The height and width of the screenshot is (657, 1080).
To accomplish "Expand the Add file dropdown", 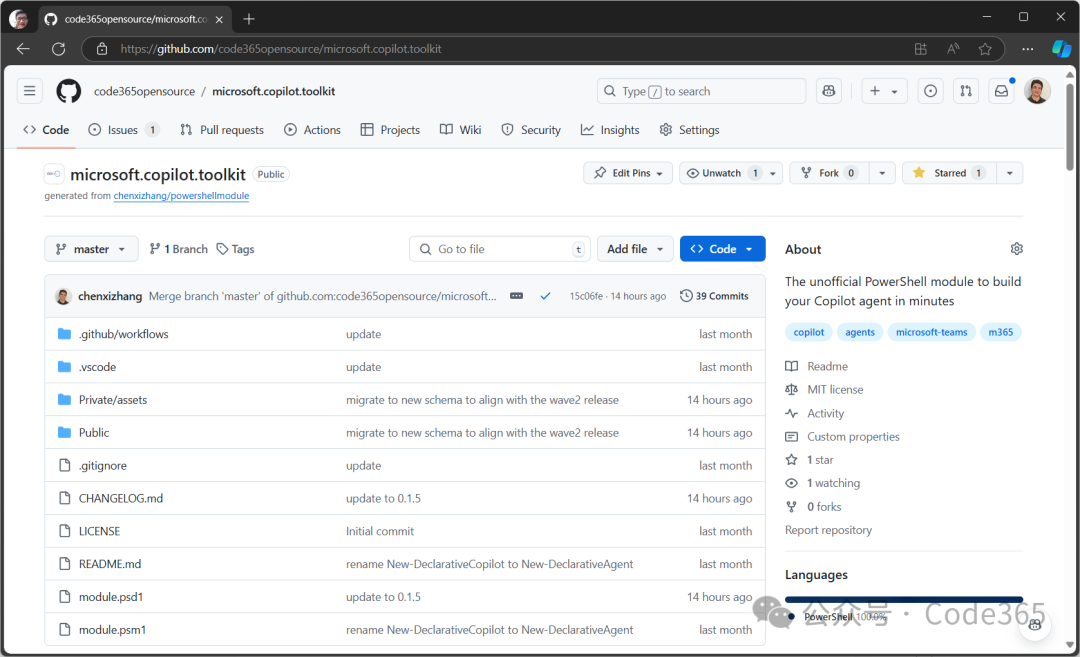I will [x=635, y=249].
